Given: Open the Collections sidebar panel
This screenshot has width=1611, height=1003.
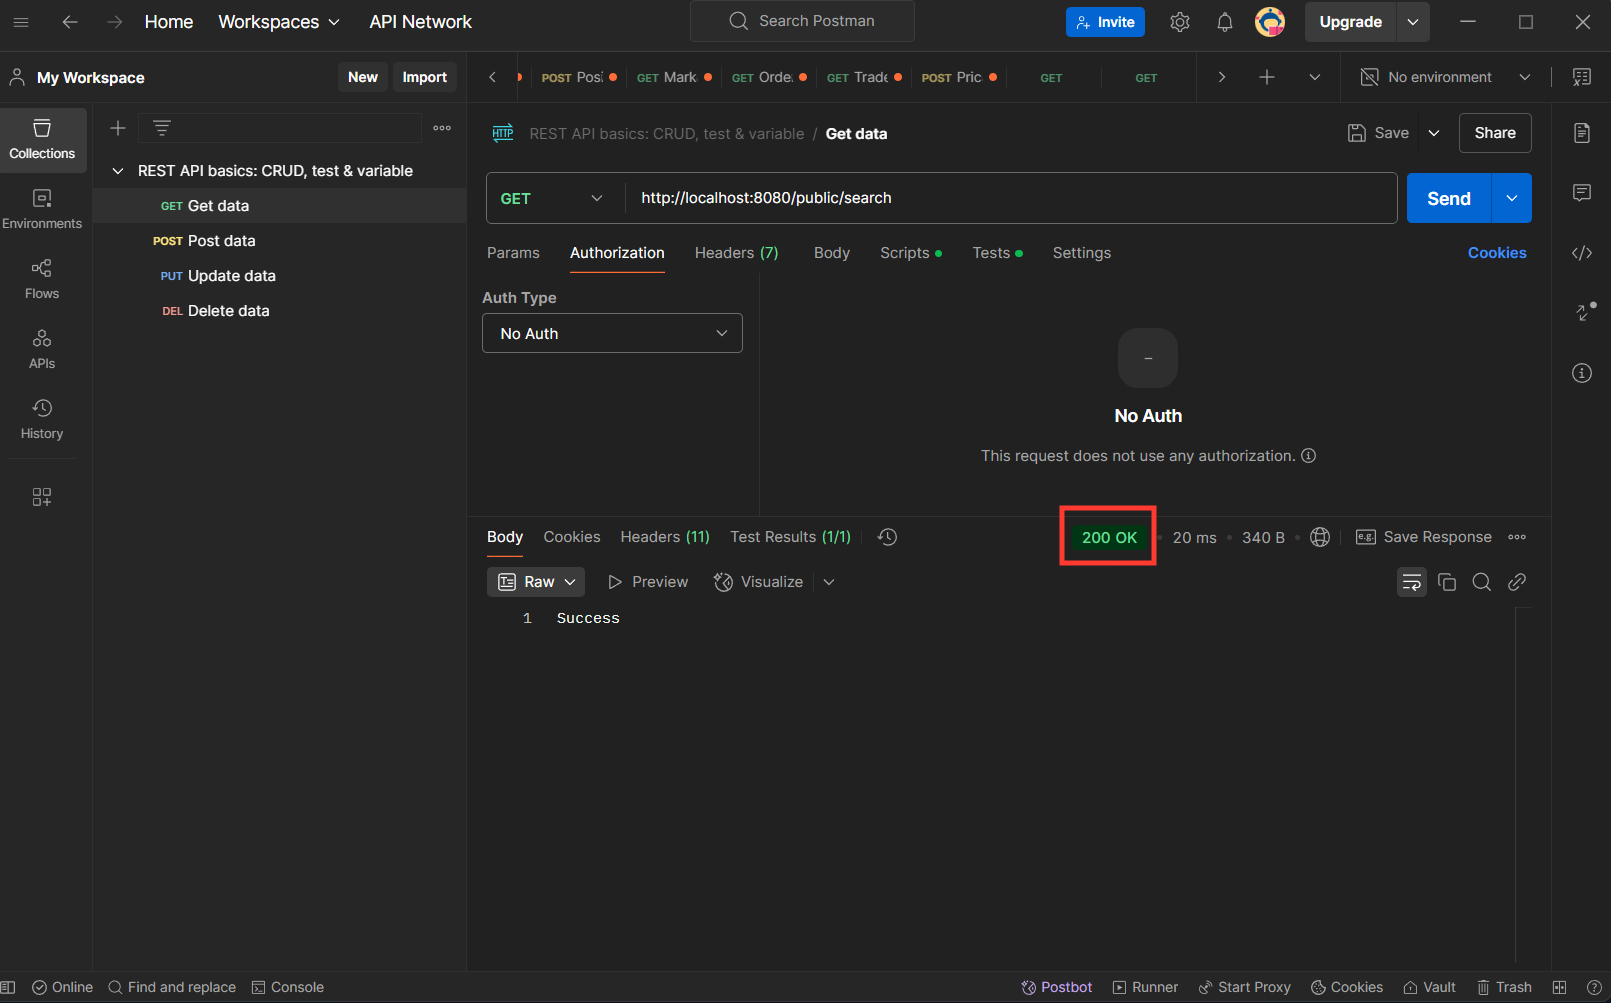Looking at the screenshot, I should 42,140.
